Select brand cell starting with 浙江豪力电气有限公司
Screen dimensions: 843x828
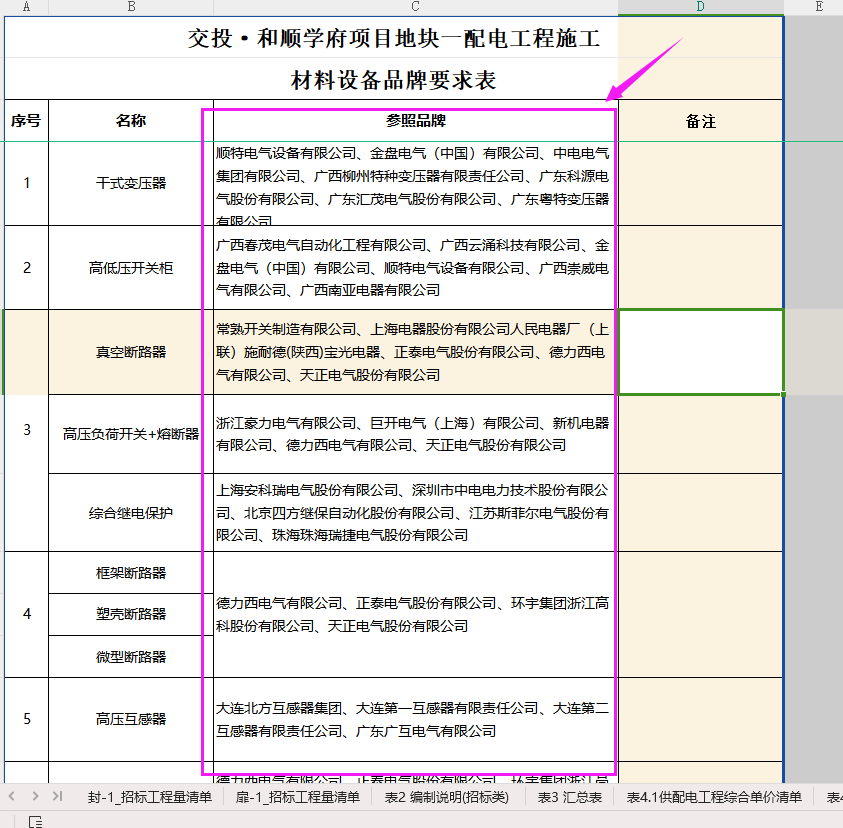416,434
